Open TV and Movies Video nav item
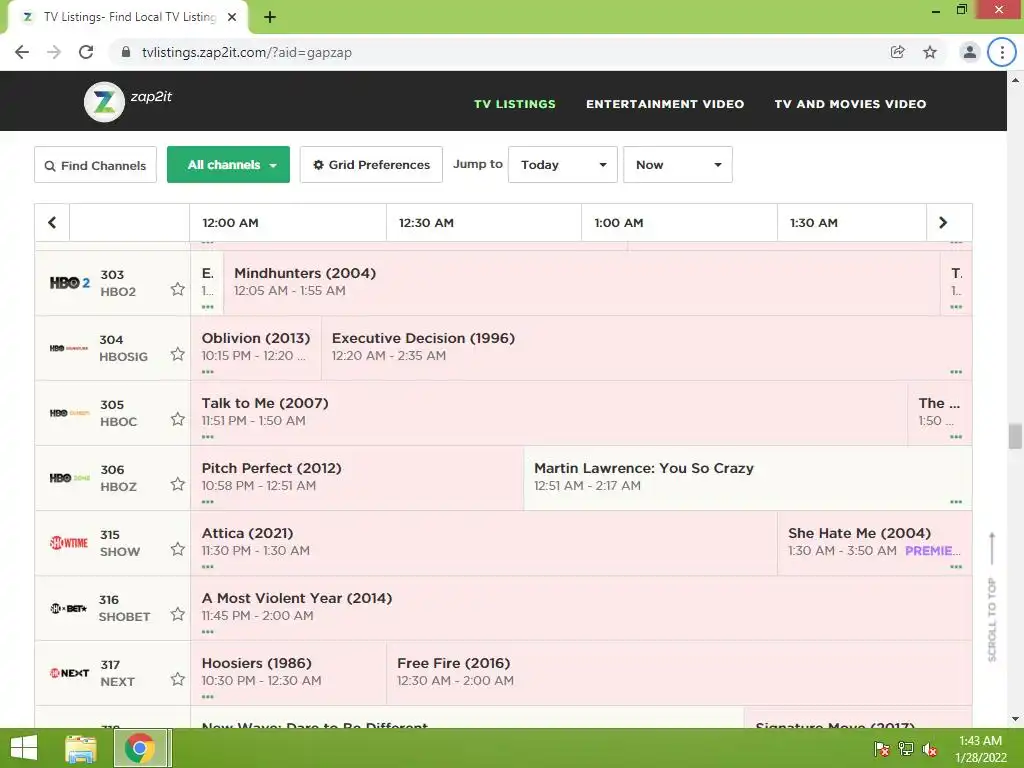The height and width of the screenshot is (768, 1024). (x=850, y=104)
